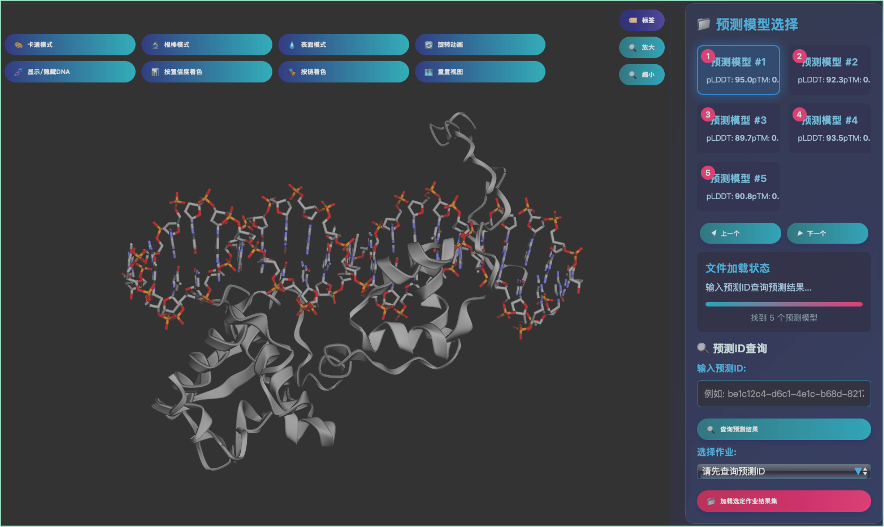
Task: Color structure by chain (按链着色)
Action: pos(343,72)
